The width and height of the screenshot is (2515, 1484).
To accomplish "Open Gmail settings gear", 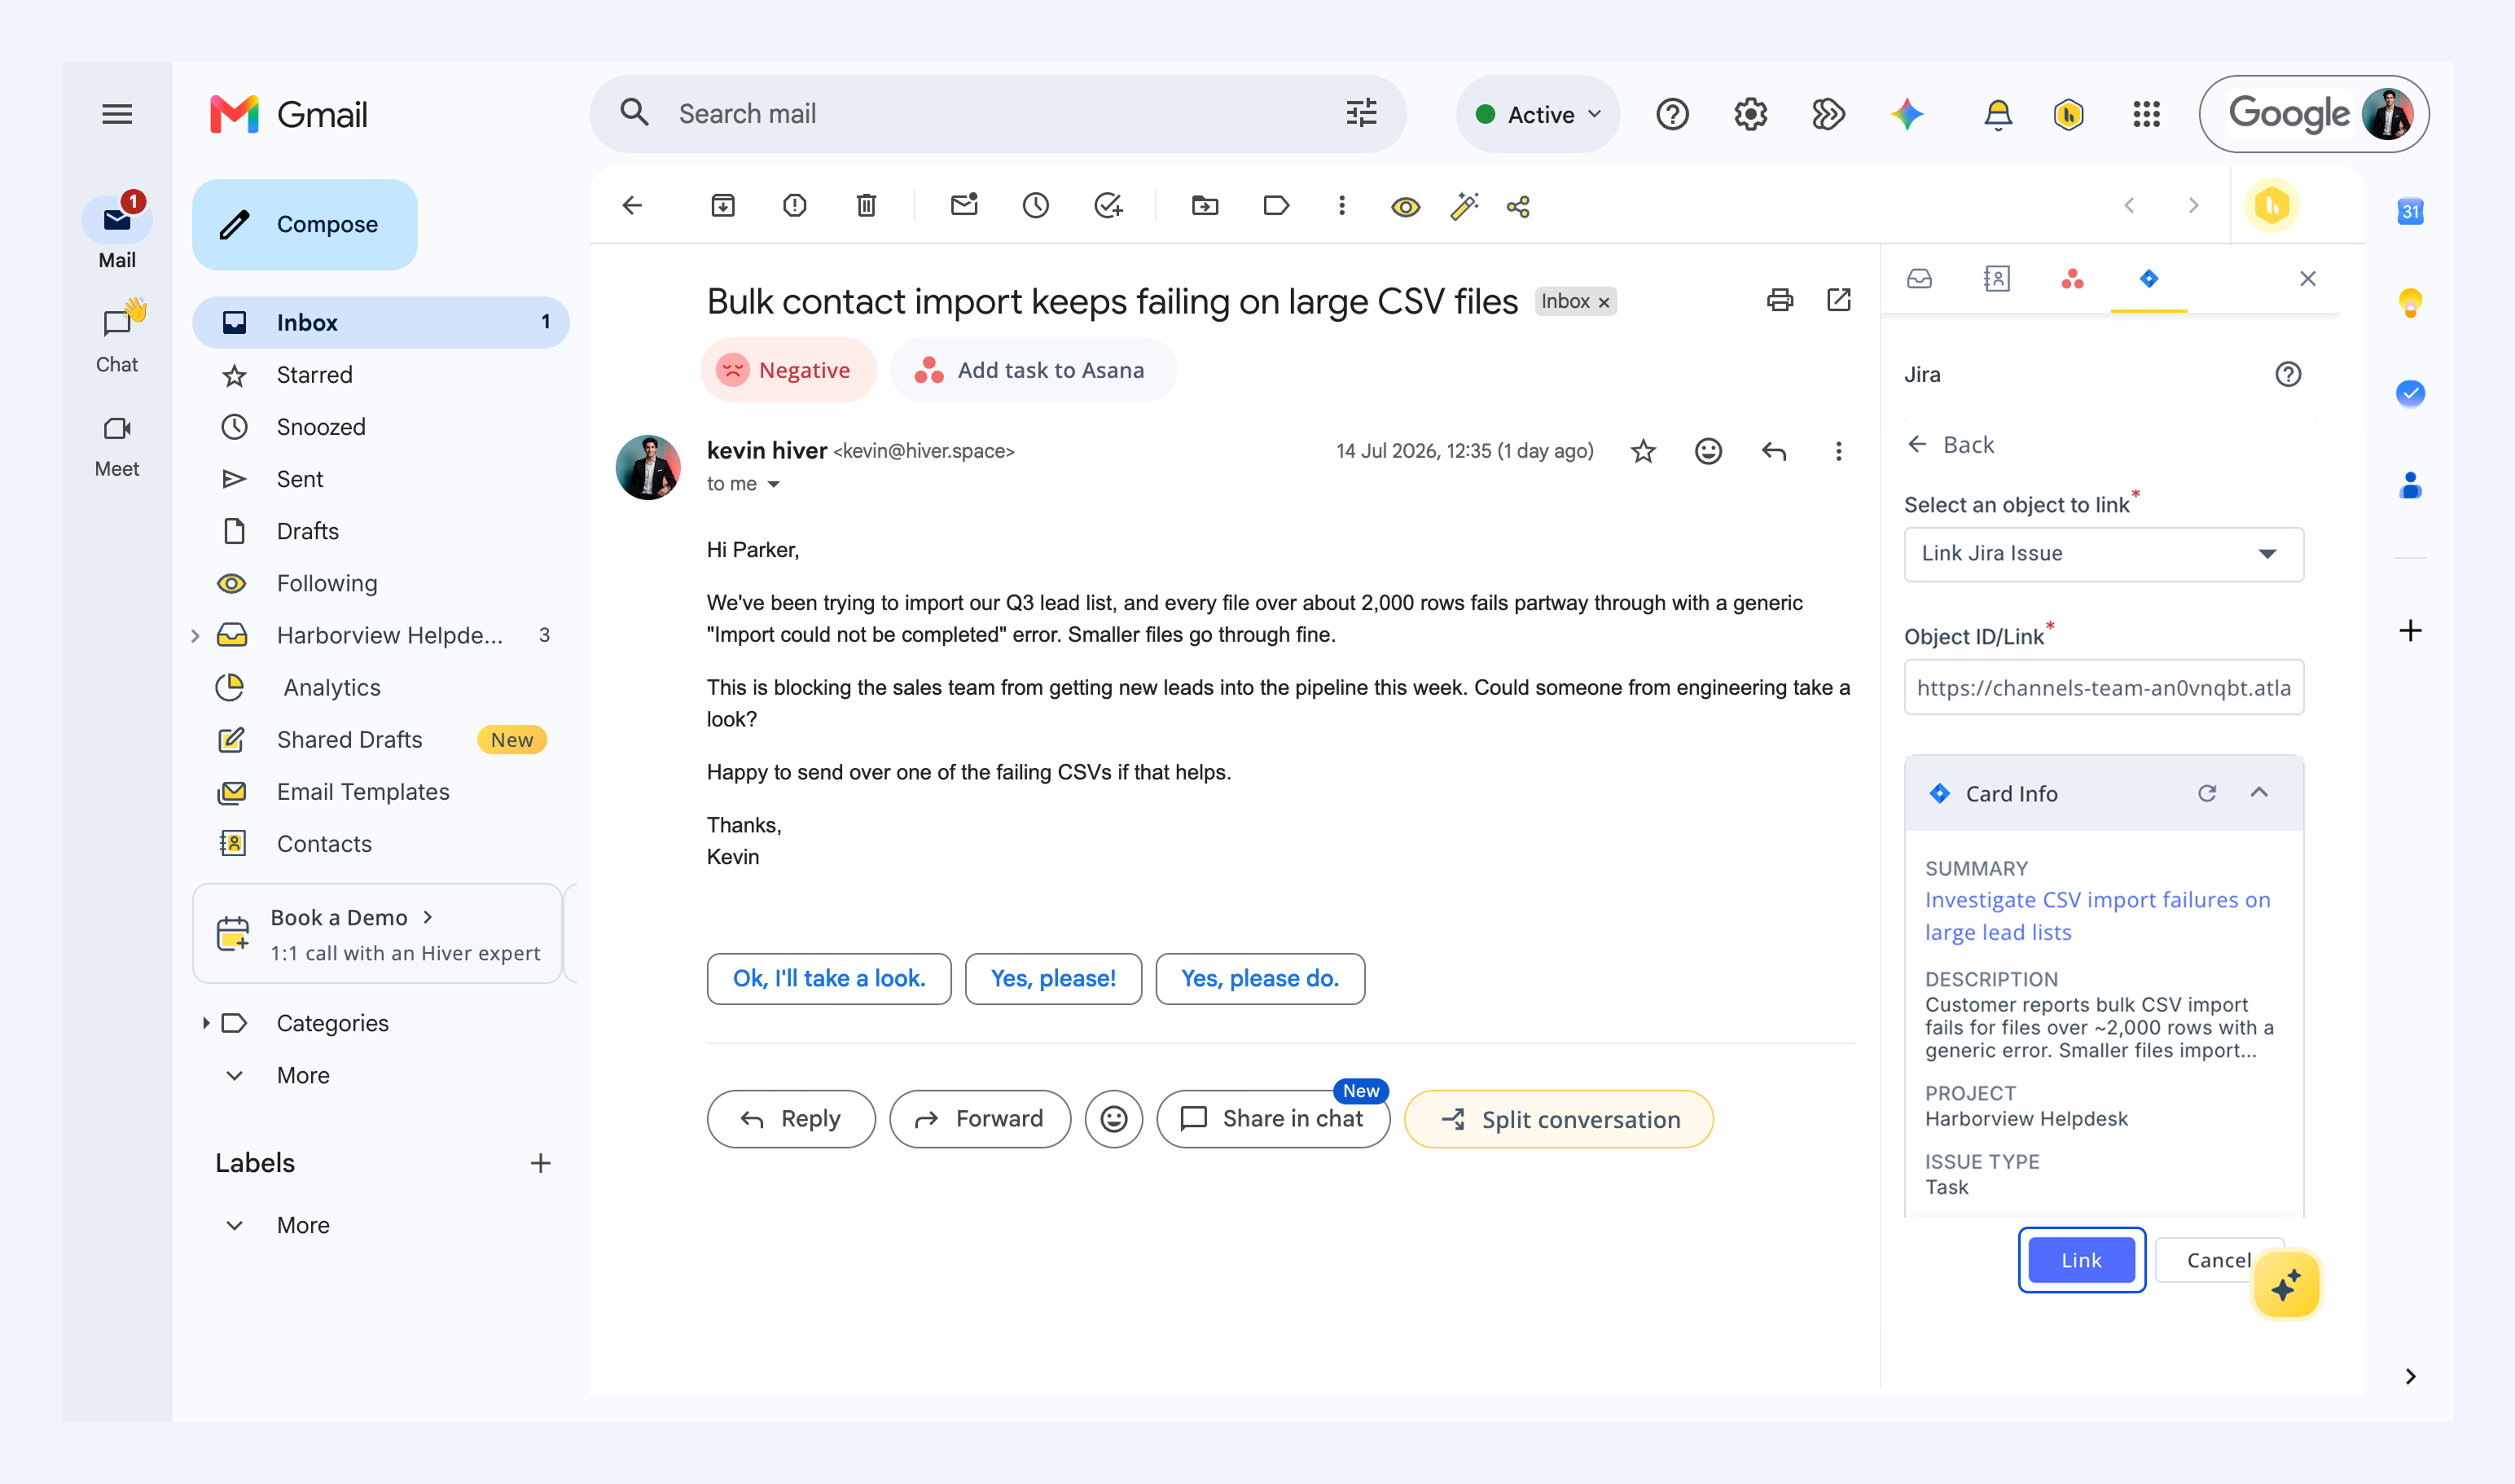I will (x=1751, y=114).
